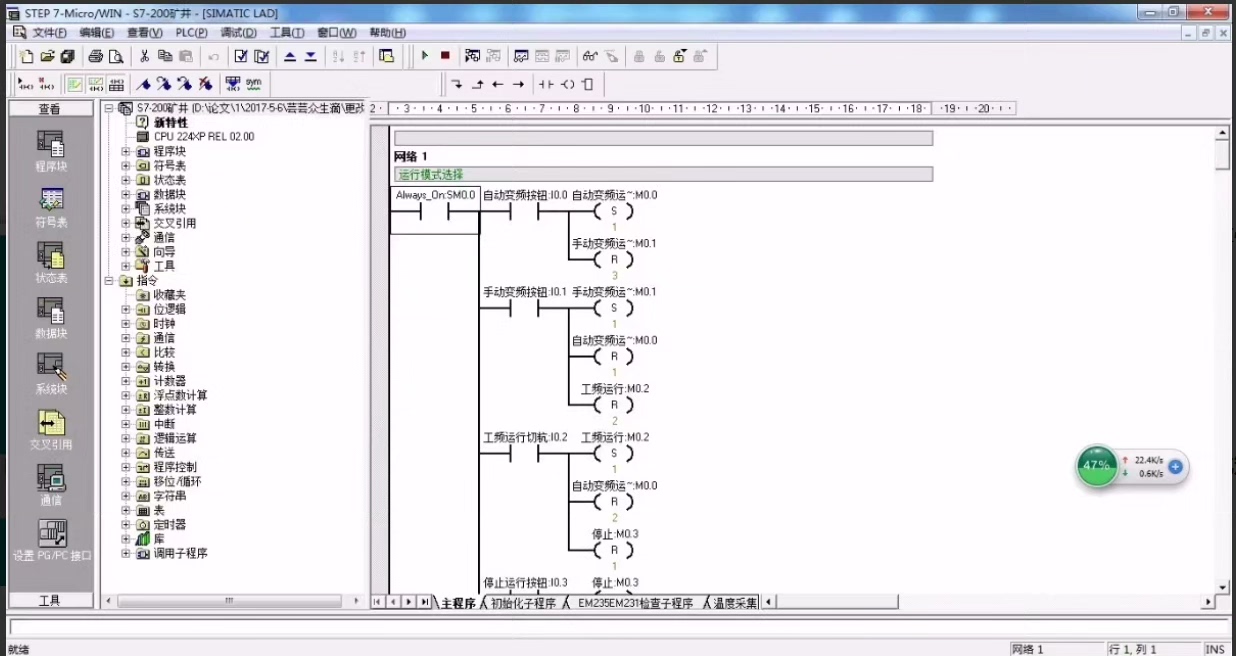Collapse the 指令 tree node
Screen dimensions: 1236x656
110,281
